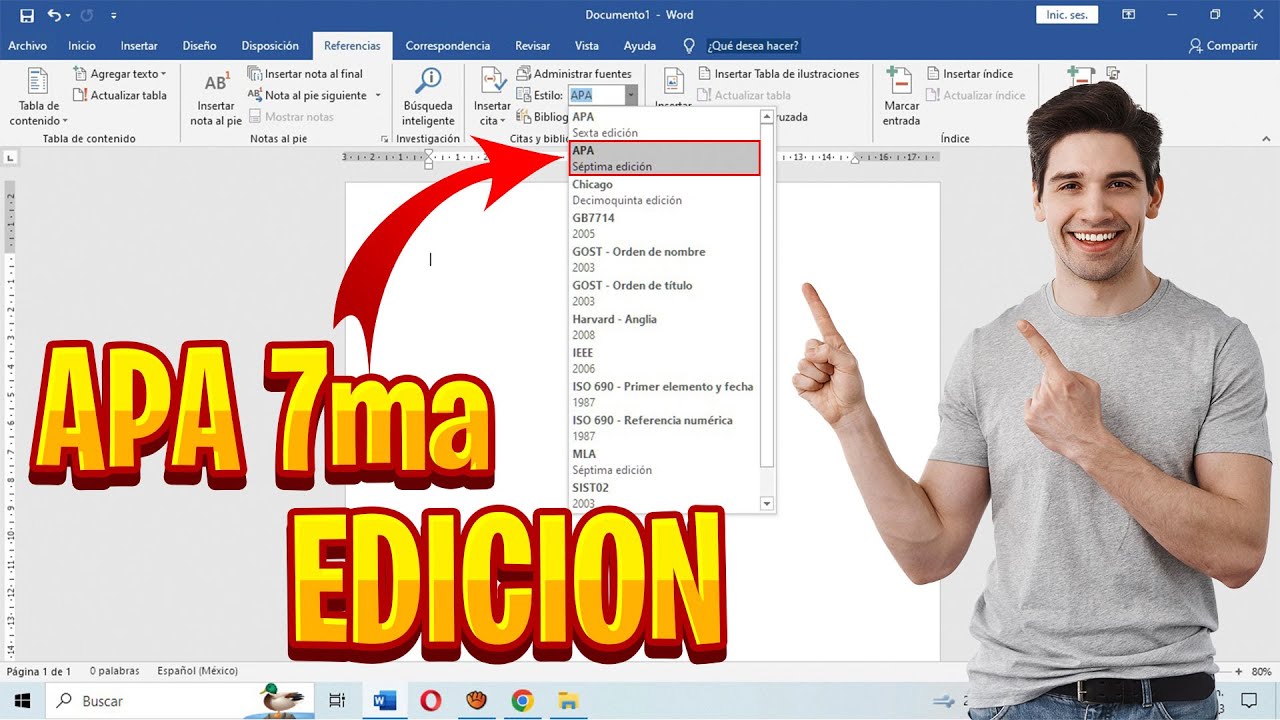
Task: Open File Explorer from the taskbar
Action: [x=568, y=701]
